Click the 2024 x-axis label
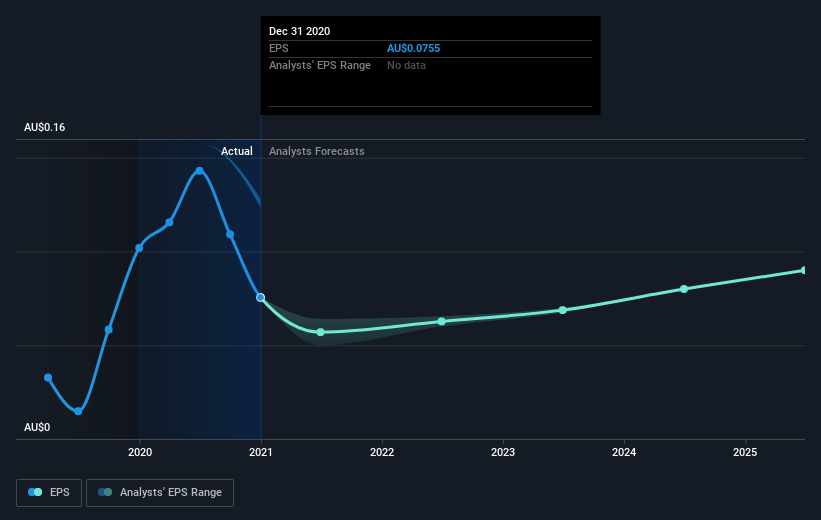Viewport: 821px width, 520px height. coord(624,452)
